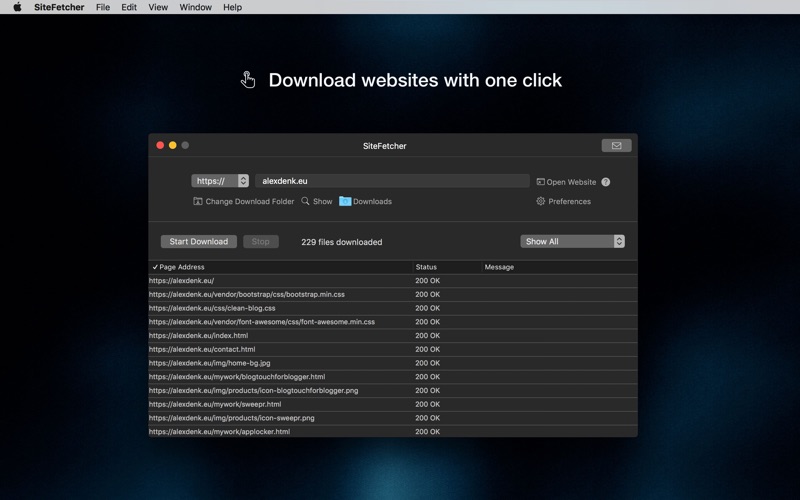Click the Preferences gear icon
Viewport: 800px width, 500px height.
pos(540,201)
